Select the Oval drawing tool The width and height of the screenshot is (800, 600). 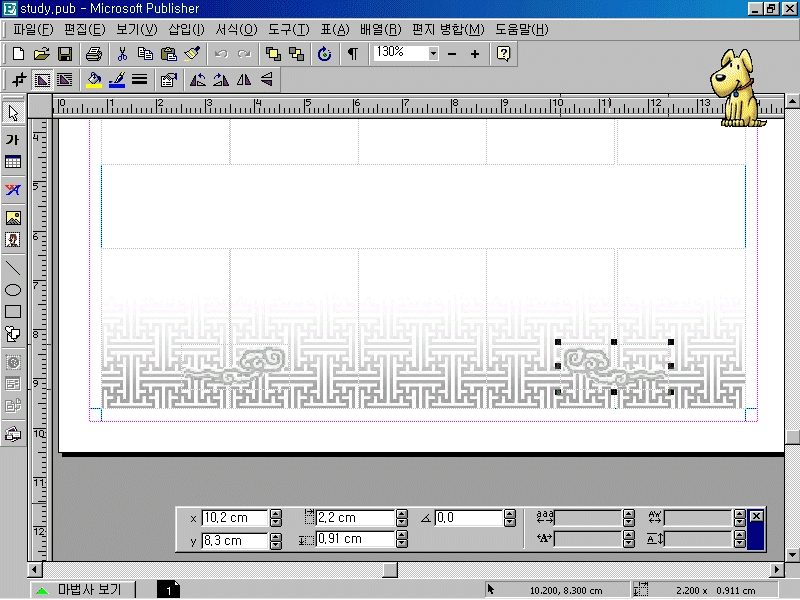pyautogui.click(x=13, y=290)
